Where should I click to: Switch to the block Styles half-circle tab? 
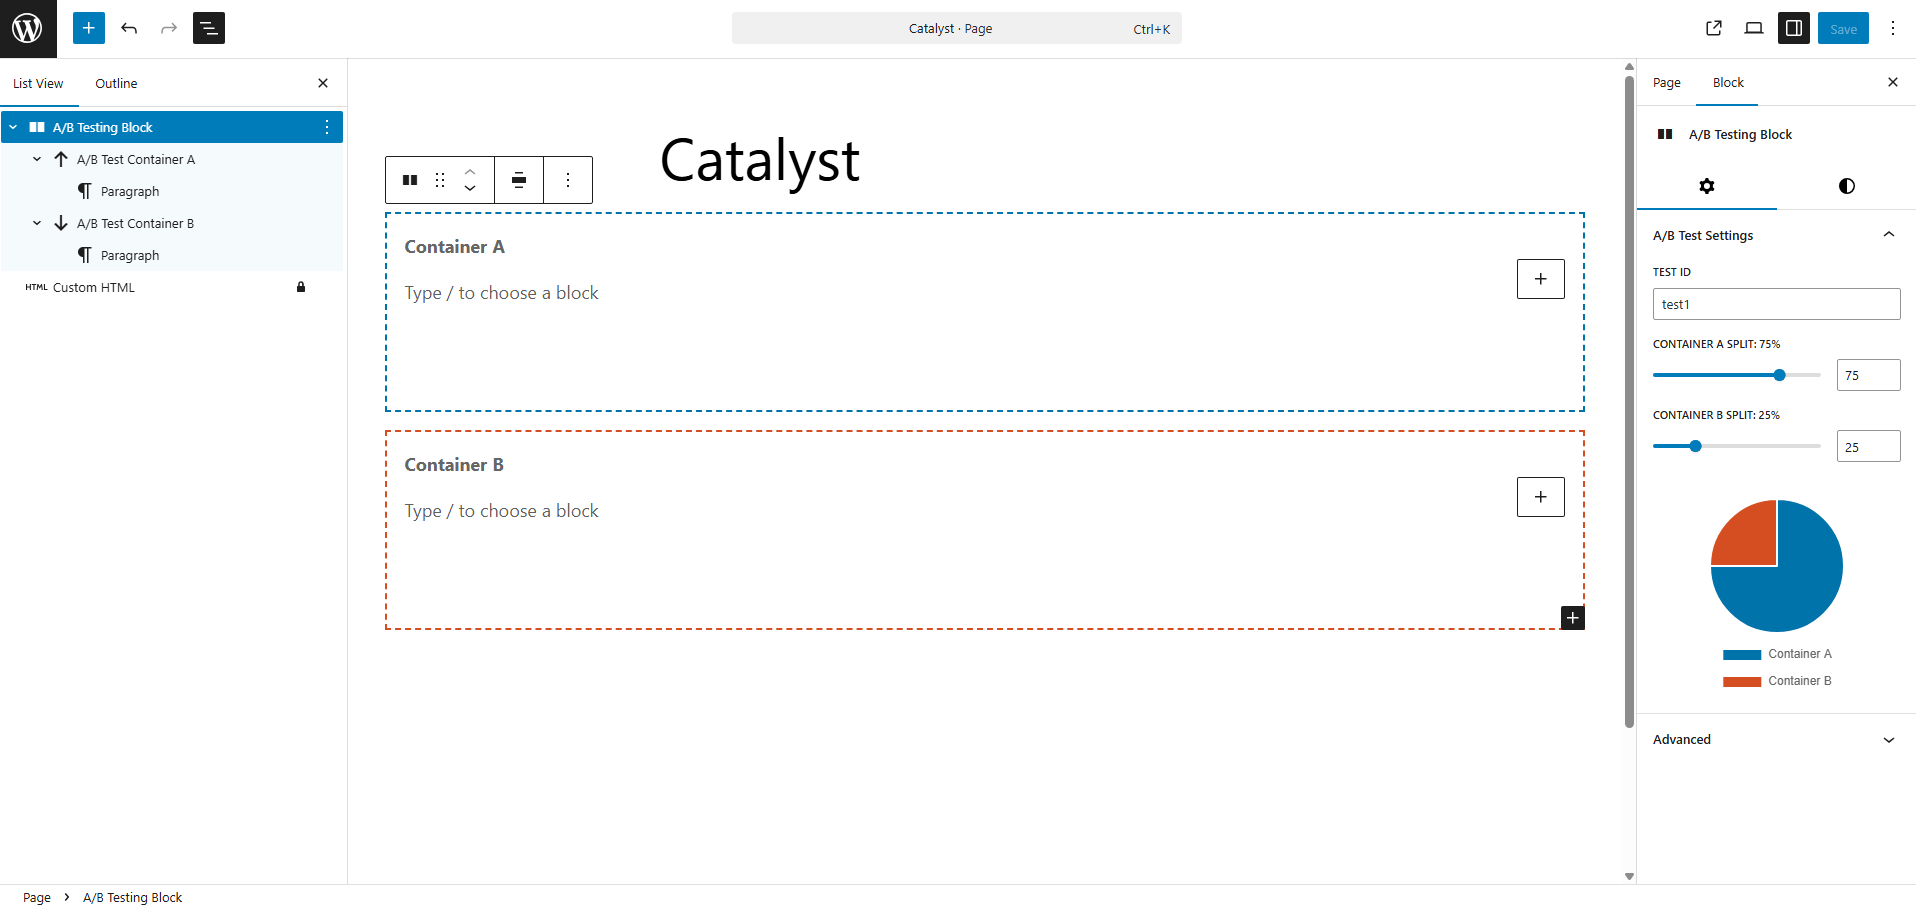click(1847, 186)
